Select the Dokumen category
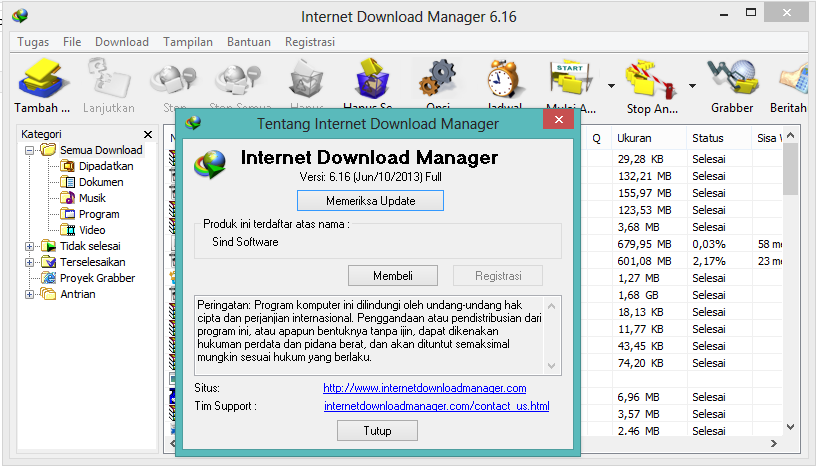The image size is (816, 467). coord(101,182)
